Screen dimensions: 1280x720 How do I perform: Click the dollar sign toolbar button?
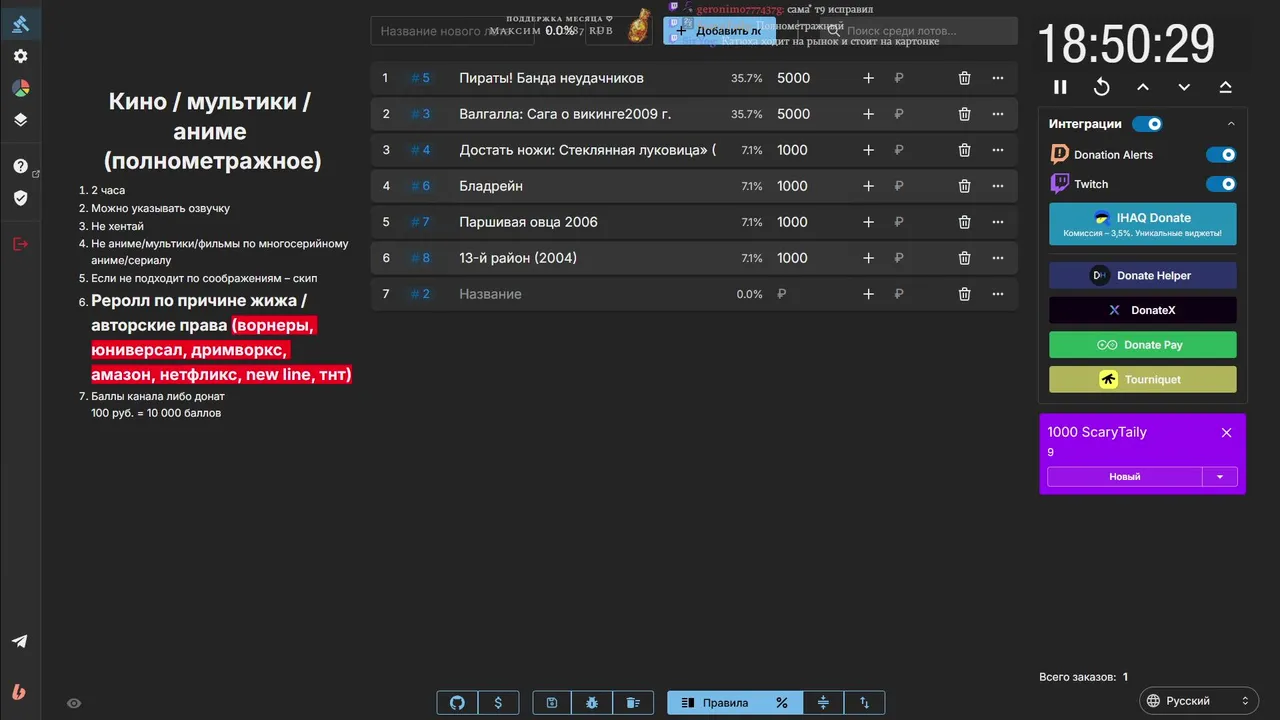tap(498, 703)
